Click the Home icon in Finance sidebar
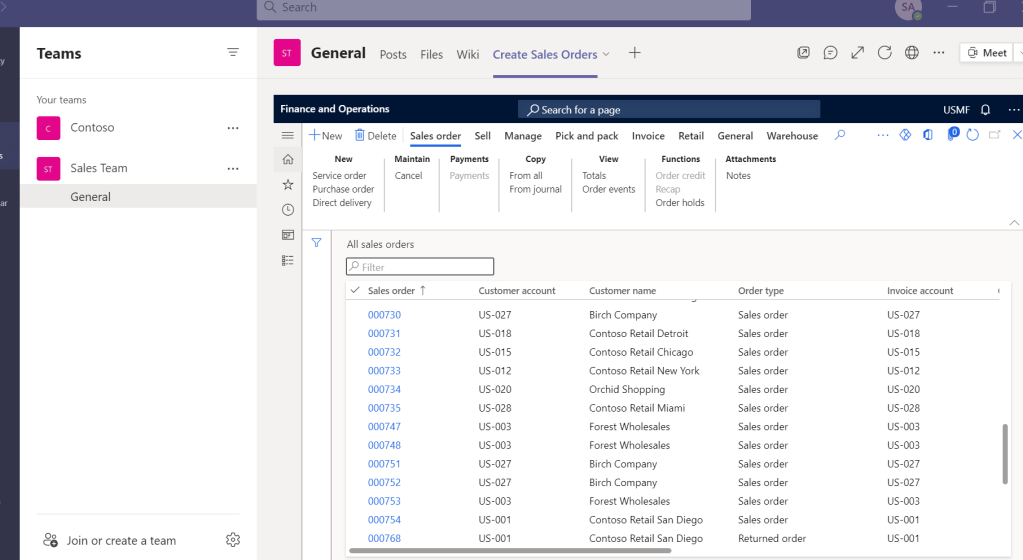The width and height of the screenshot is (1023, 560). tap(288, 160)
